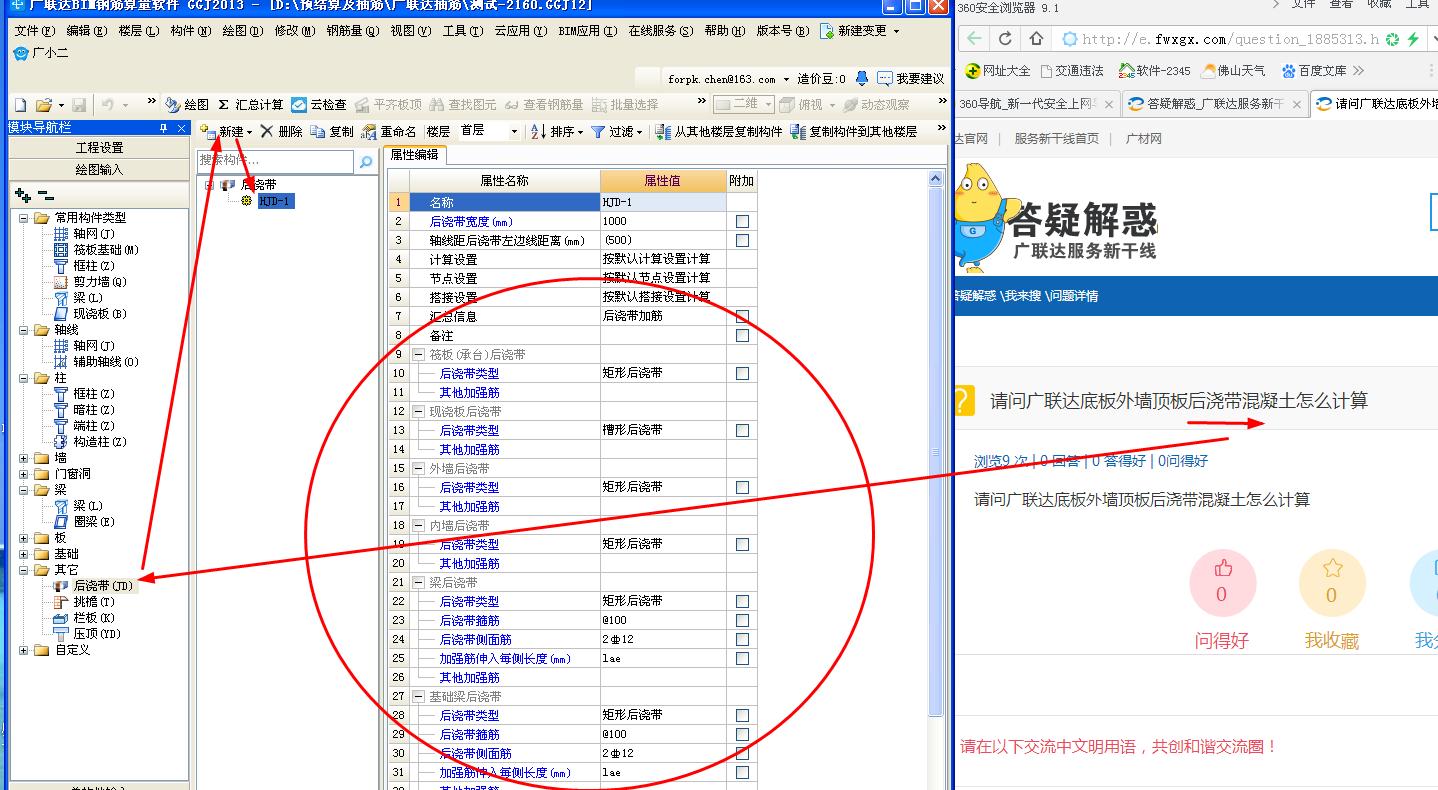
Task: Click 我要建议 feedback icon
Action: [x=910, y=78]
